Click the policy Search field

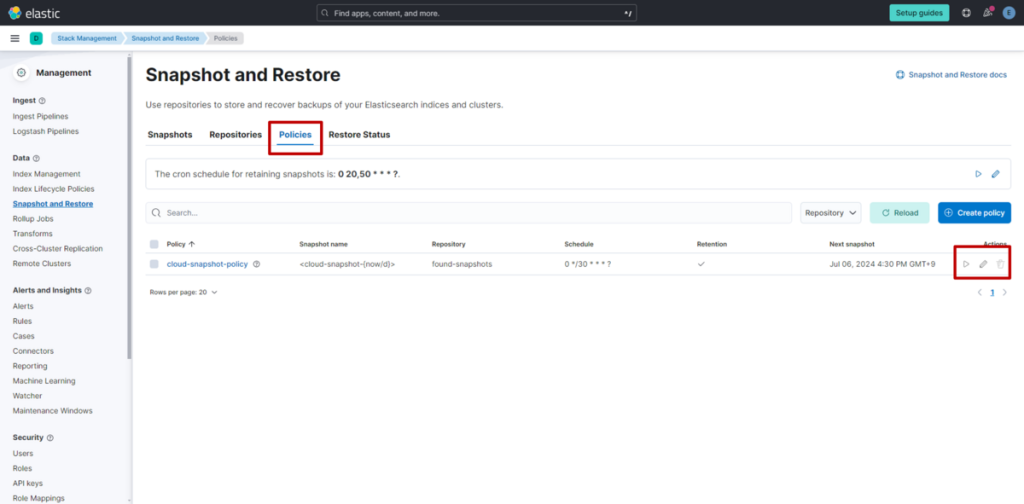(470, 213)
